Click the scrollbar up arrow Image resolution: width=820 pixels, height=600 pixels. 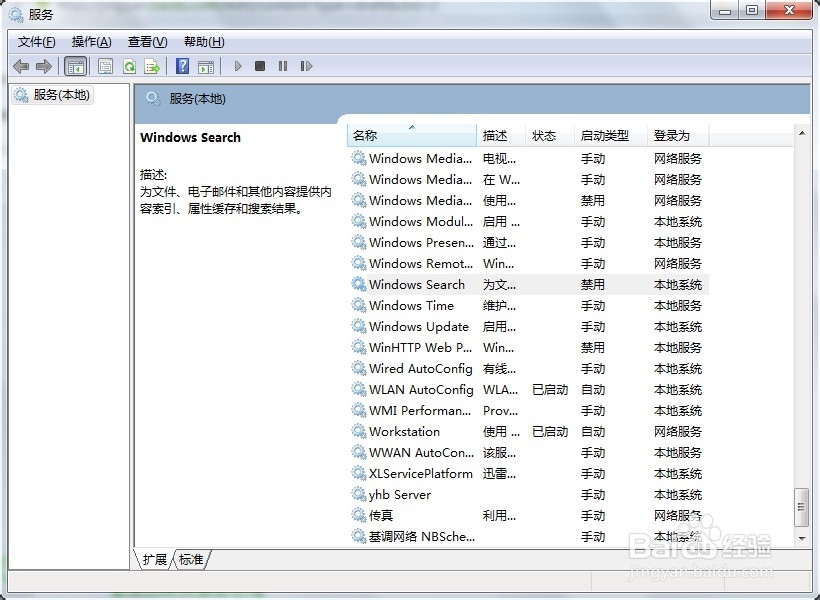click(x=802, y=133)
